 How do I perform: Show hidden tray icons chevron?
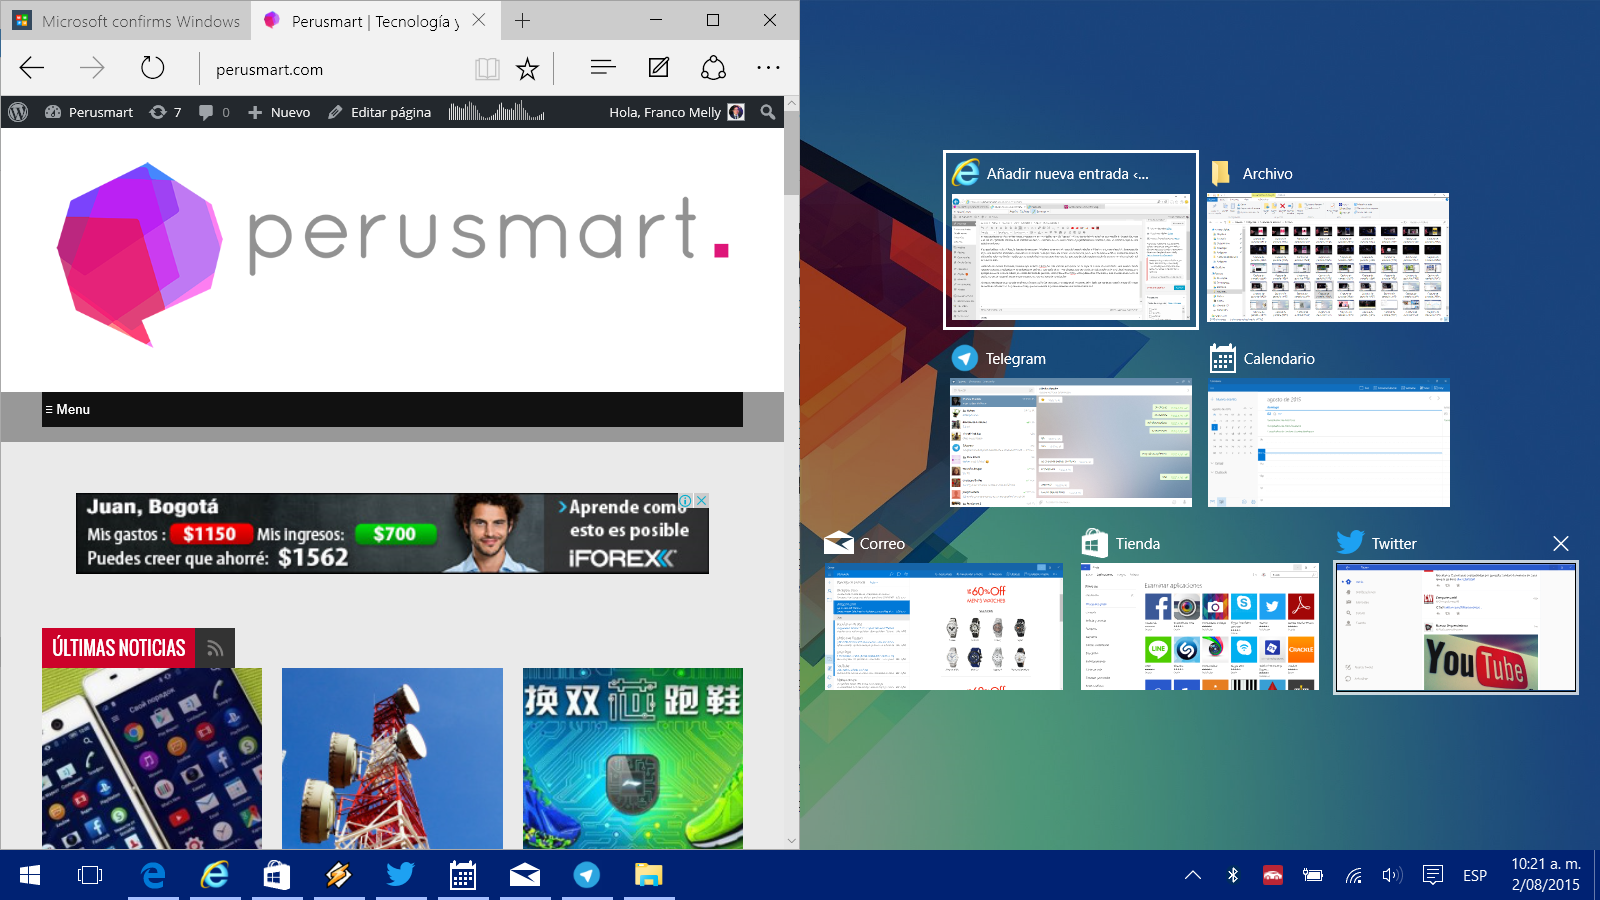click(x=1193, y=875)
